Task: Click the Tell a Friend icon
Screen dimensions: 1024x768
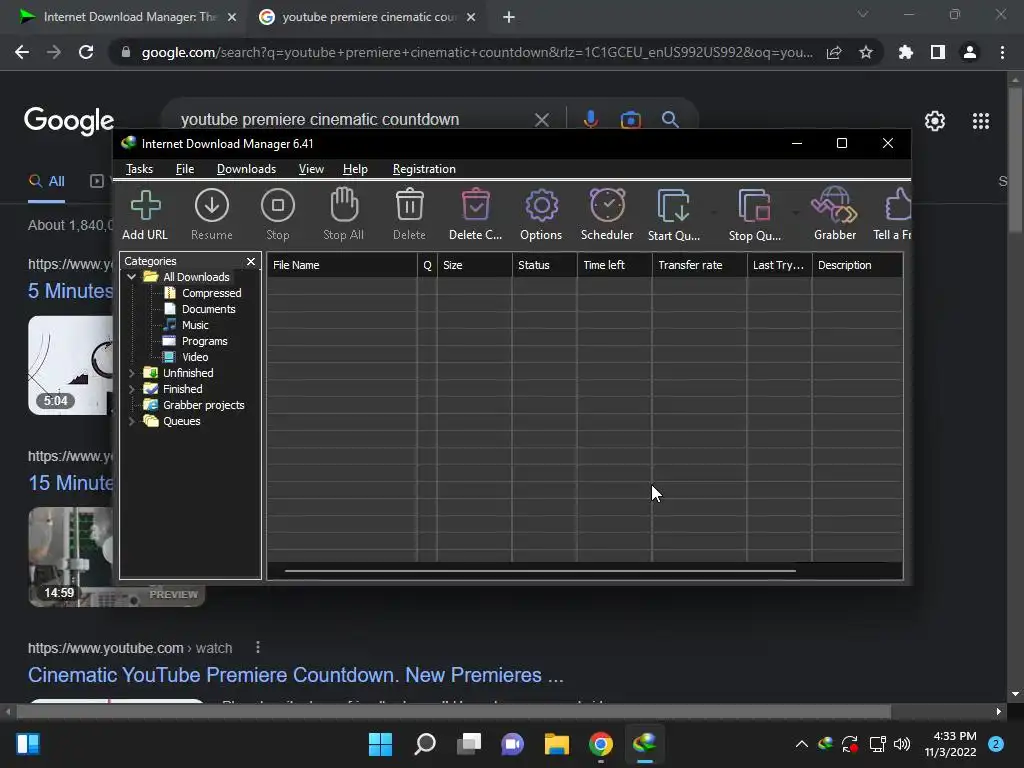Action: click(x=893, y=214)
